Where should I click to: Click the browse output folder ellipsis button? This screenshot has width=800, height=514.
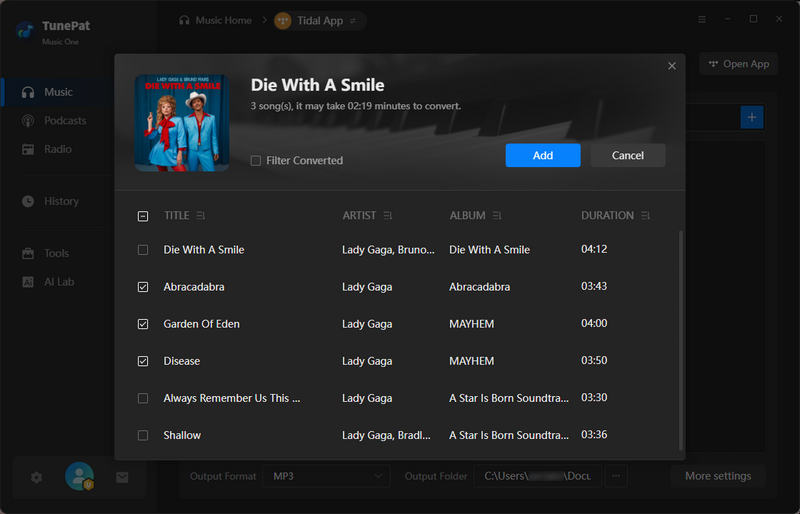[x=616, y=476]
